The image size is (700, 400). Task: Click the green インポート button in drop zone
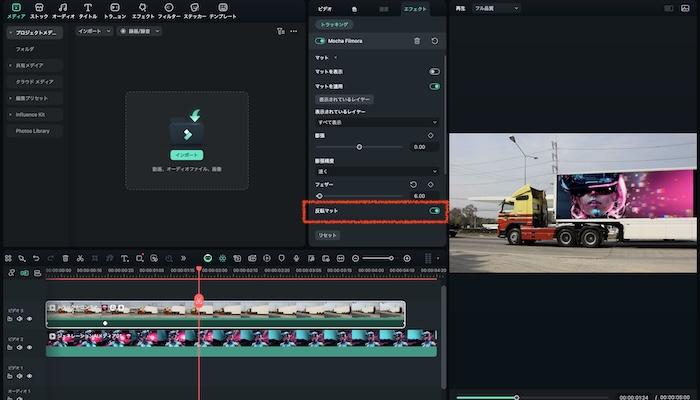186,155
